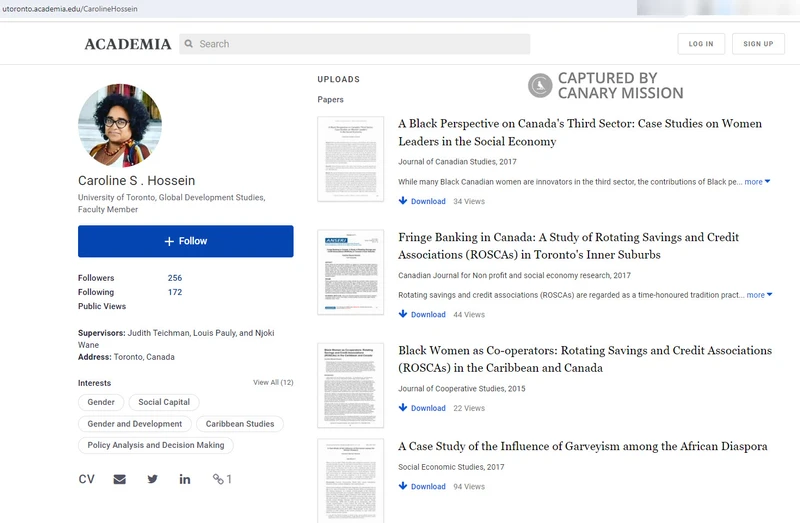Click 'Journal of Canadian Studies, 2017' text
Screen dimensions: 800x523
click(x=457, y=162)
